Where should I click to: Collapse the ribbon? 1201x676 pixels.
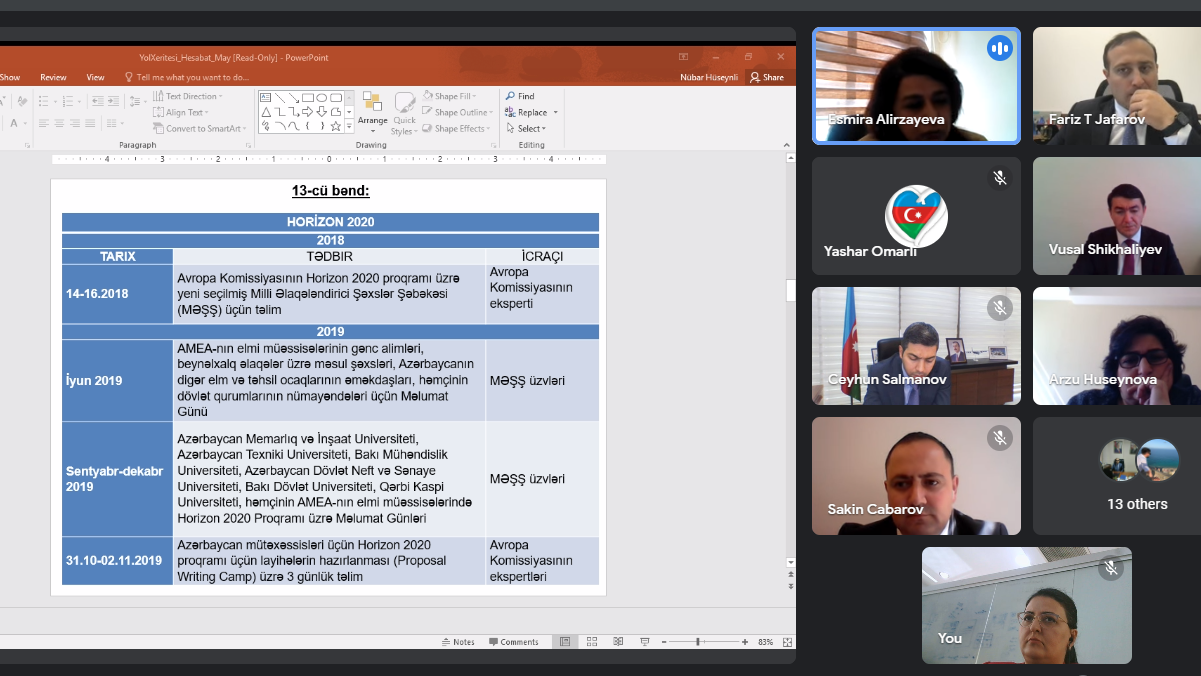pyautogui.click(x=788, y=145)
